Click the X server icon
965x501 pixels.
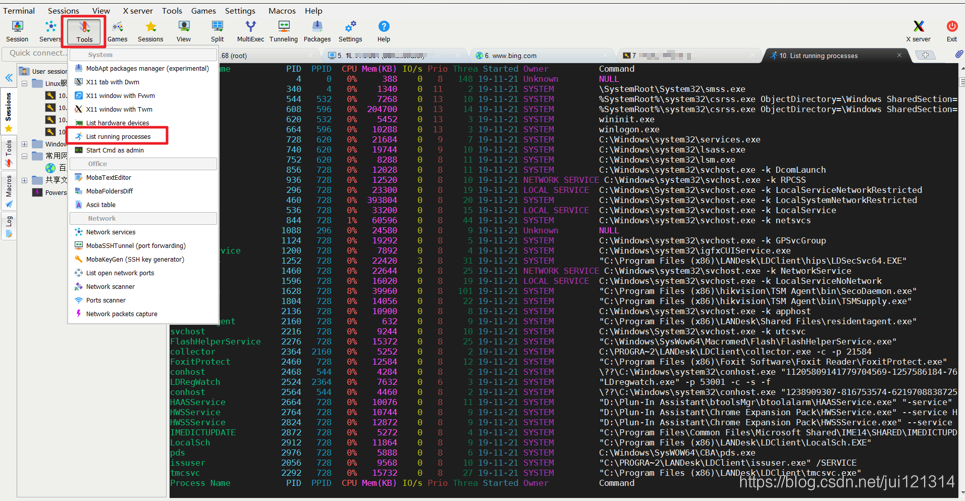[918, 31]
